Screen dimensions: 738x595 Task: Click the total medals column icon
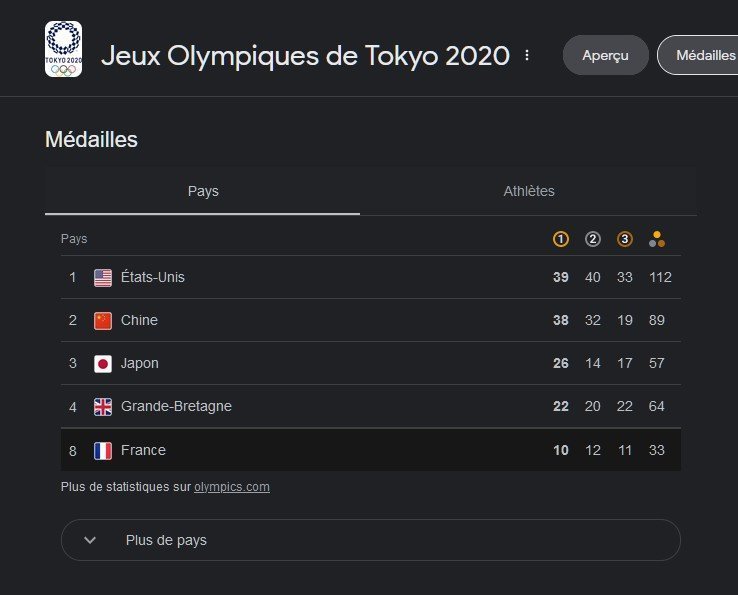pos(657,239)
